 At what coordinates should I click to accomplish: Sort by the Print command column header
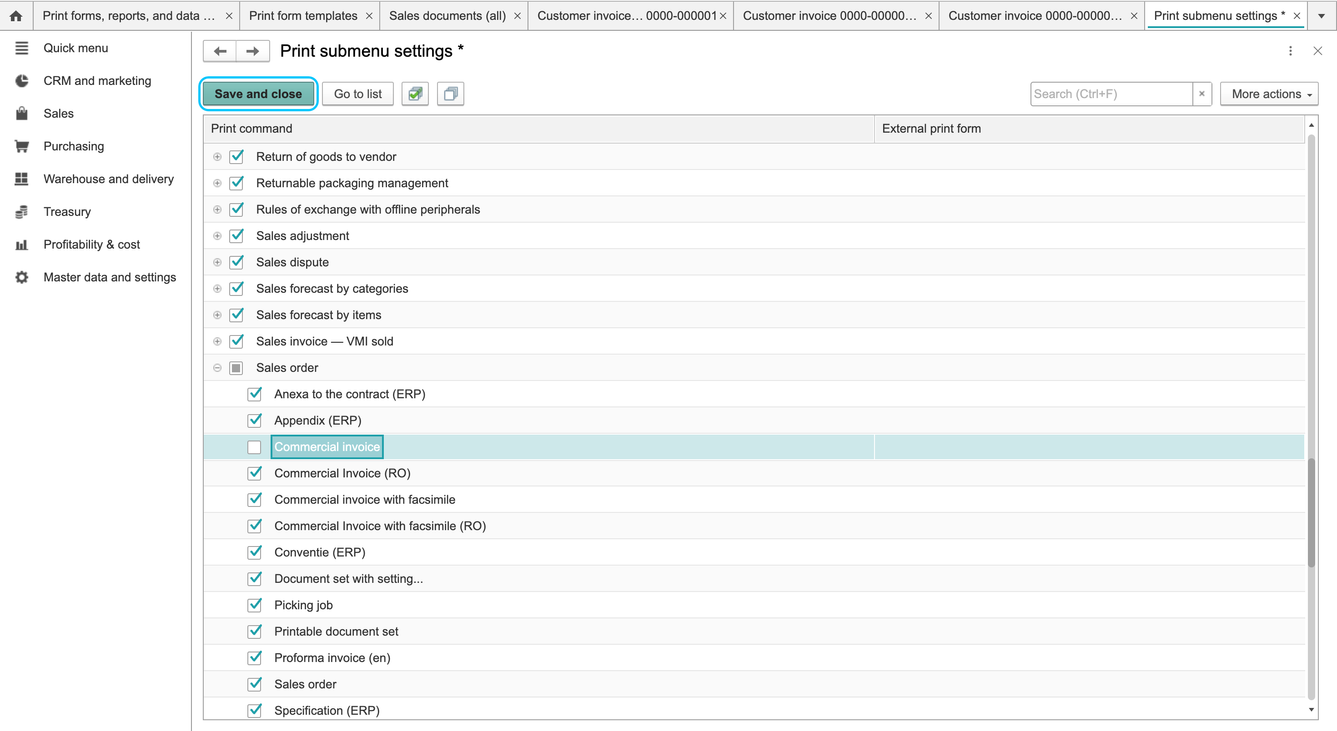pyautogui.click(x=539, y=129)
